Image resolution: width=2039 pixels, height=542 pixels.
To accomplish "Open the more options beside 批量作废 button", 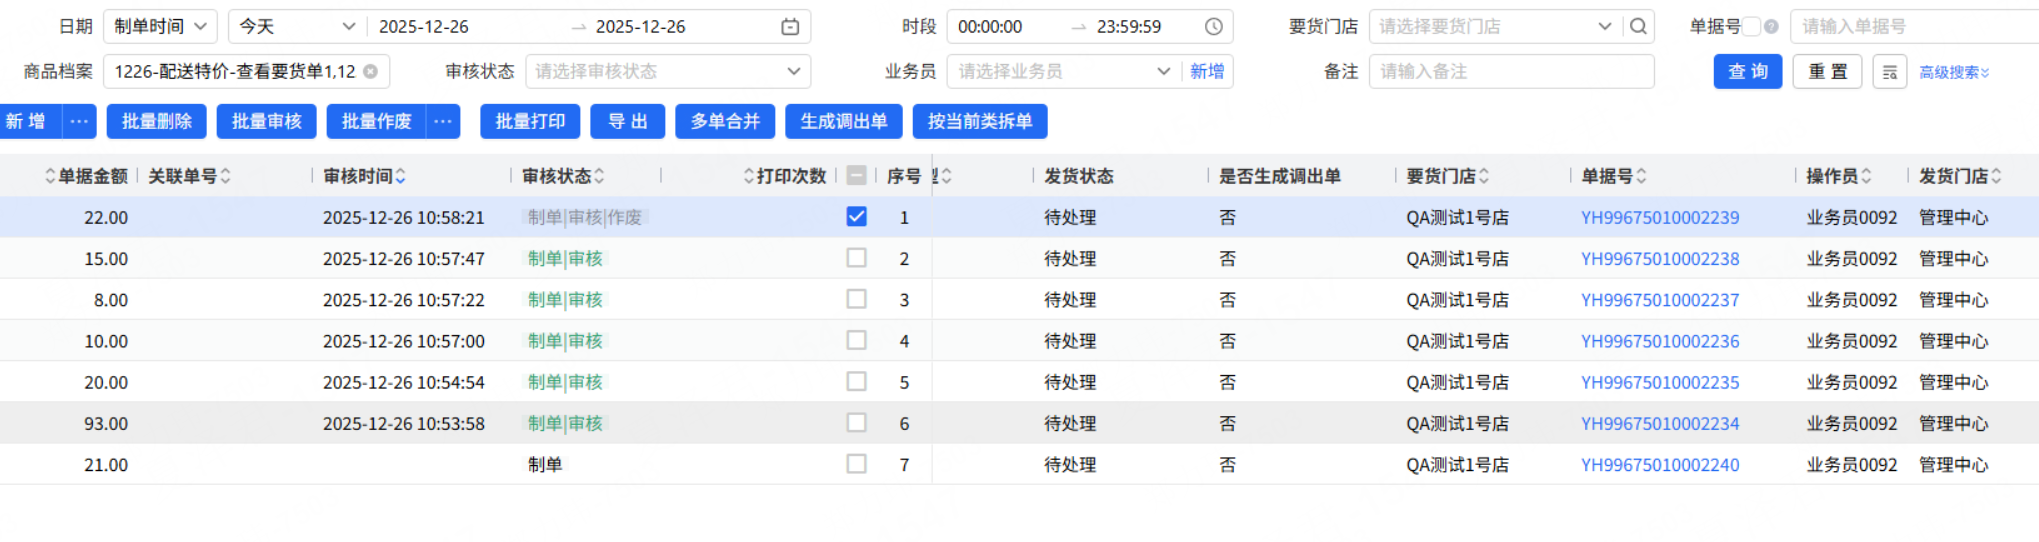I will point(443,122).
